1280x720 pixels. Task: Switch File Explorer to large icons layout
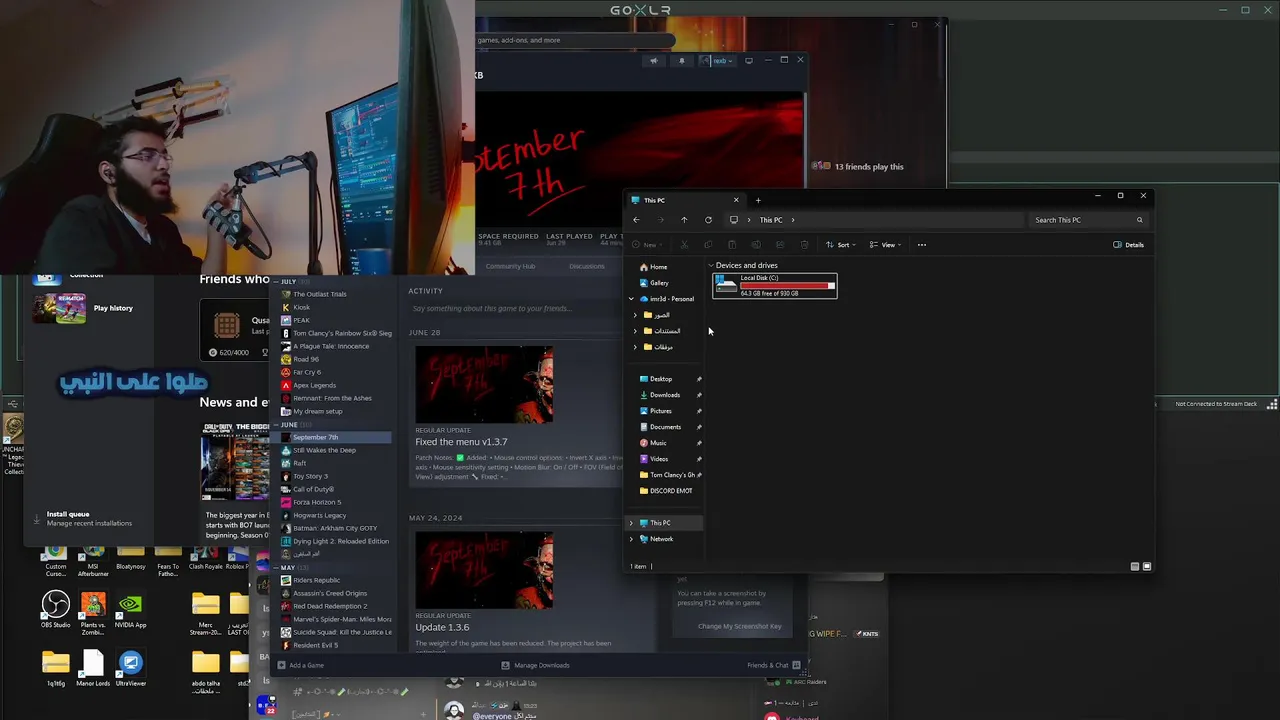coord(1147,566)
